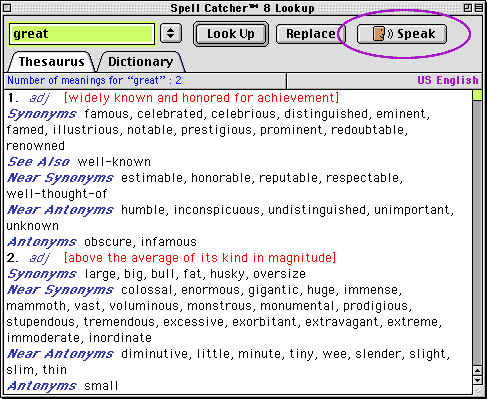Click the near antonym "humble"
Image resolution: width=487 pixels, height=399 pixels.
pos(143,210)
